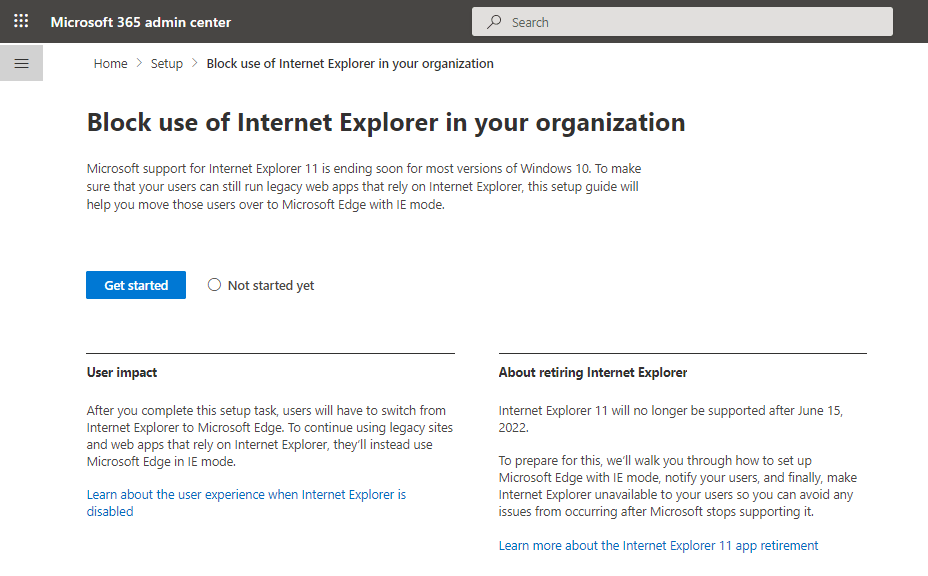Click the chevron after Setup breadcrumb
Image resolution: width=928 pixels, height=576 pixels.
[194, 63]
